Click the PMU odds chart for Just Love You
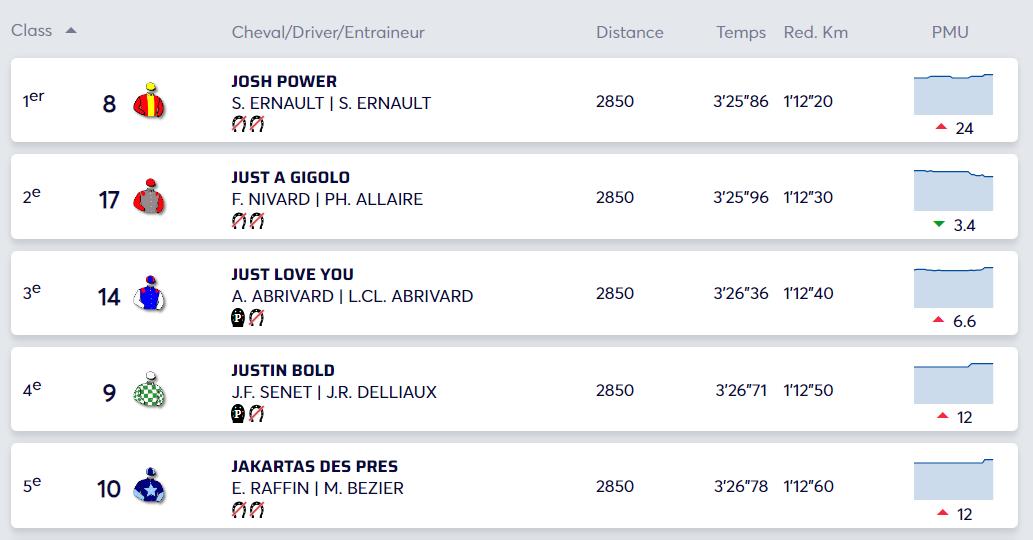Viewport: 1033px width, 540px height. coord(953,287)
